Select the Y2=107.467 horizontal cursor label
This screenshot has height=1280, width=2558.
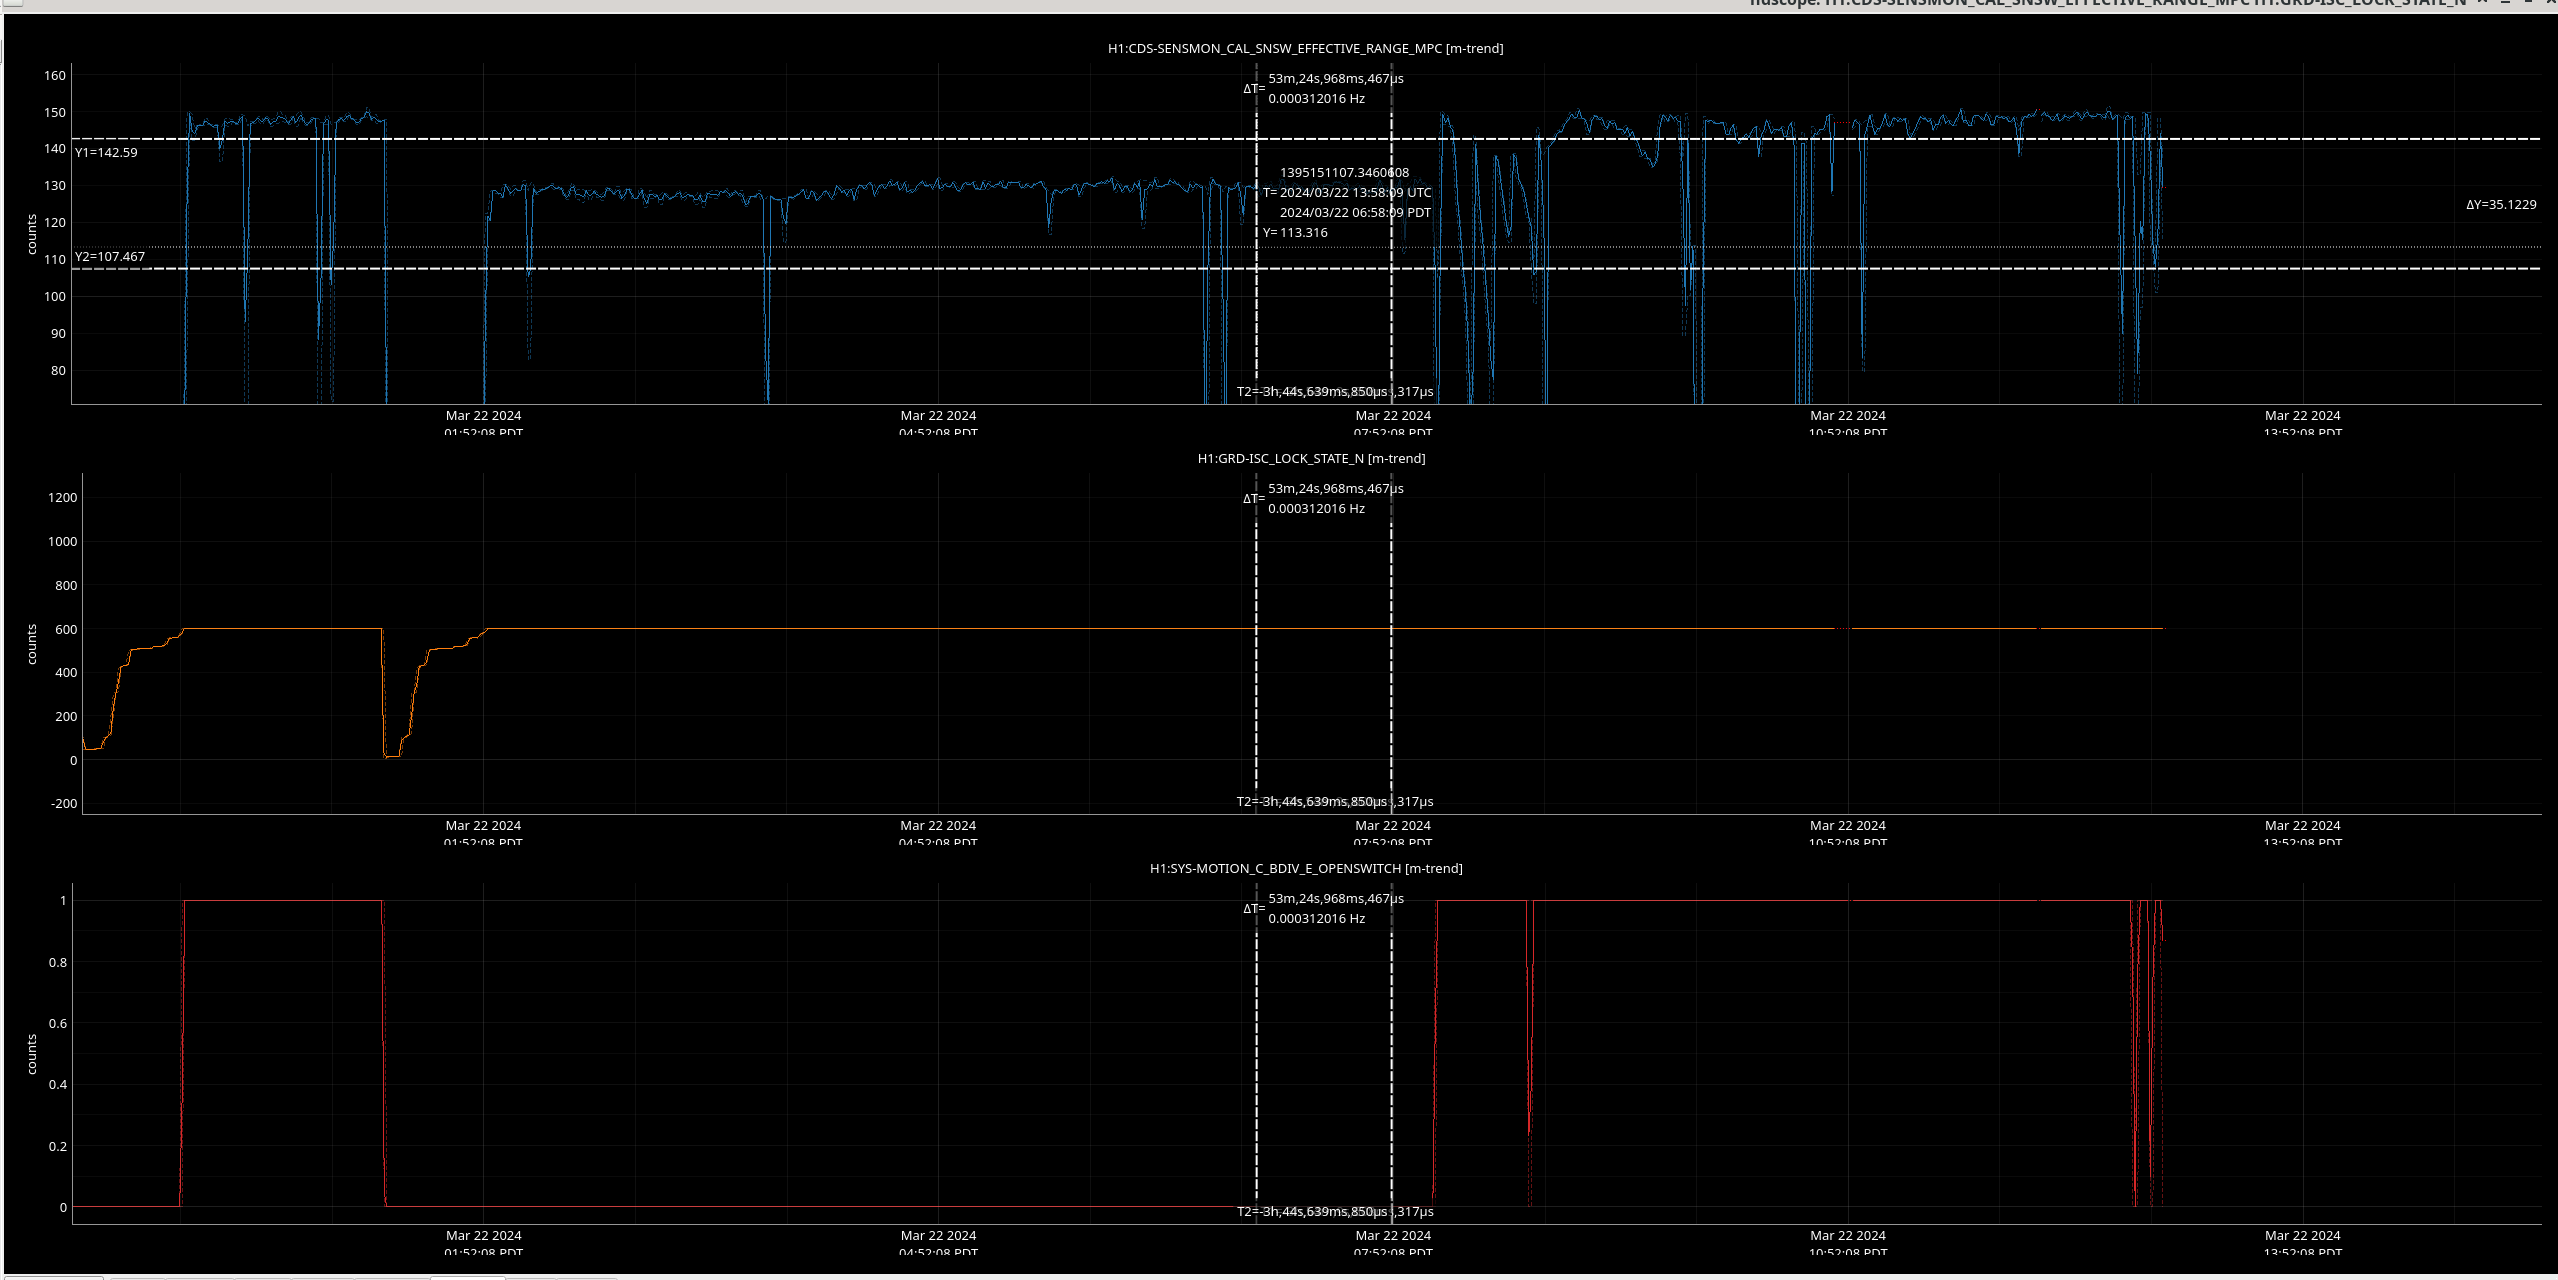point(110,256)
